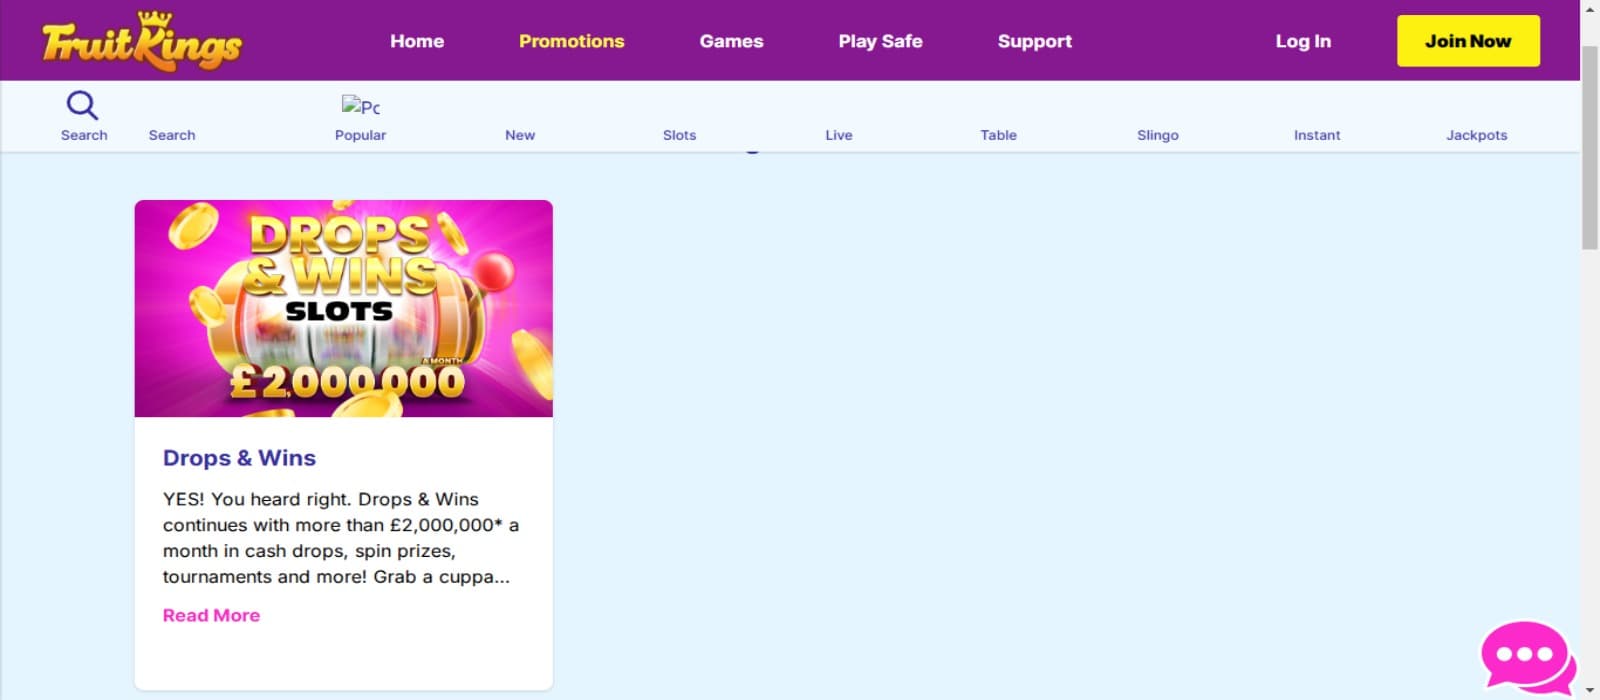This screenshot has height=700, width=1600.
Task: Select the Slots category
Action: 679,134
